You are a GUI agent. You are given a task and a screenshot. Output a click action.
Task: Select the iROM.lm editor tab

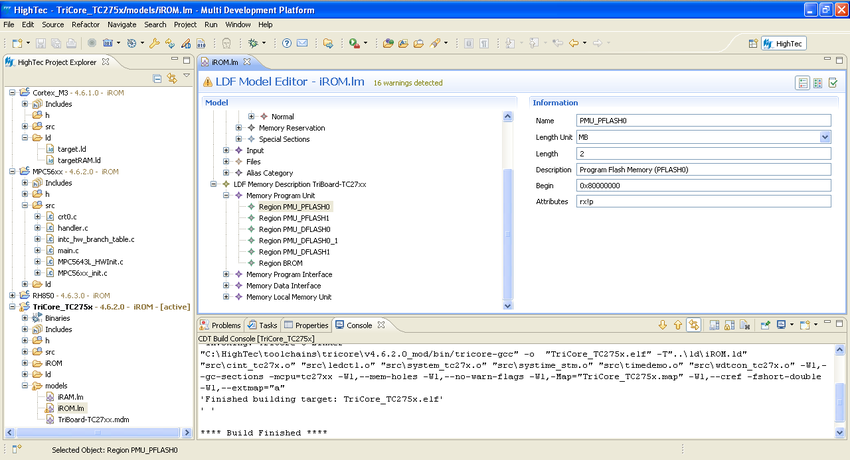[x=224, y=62]
